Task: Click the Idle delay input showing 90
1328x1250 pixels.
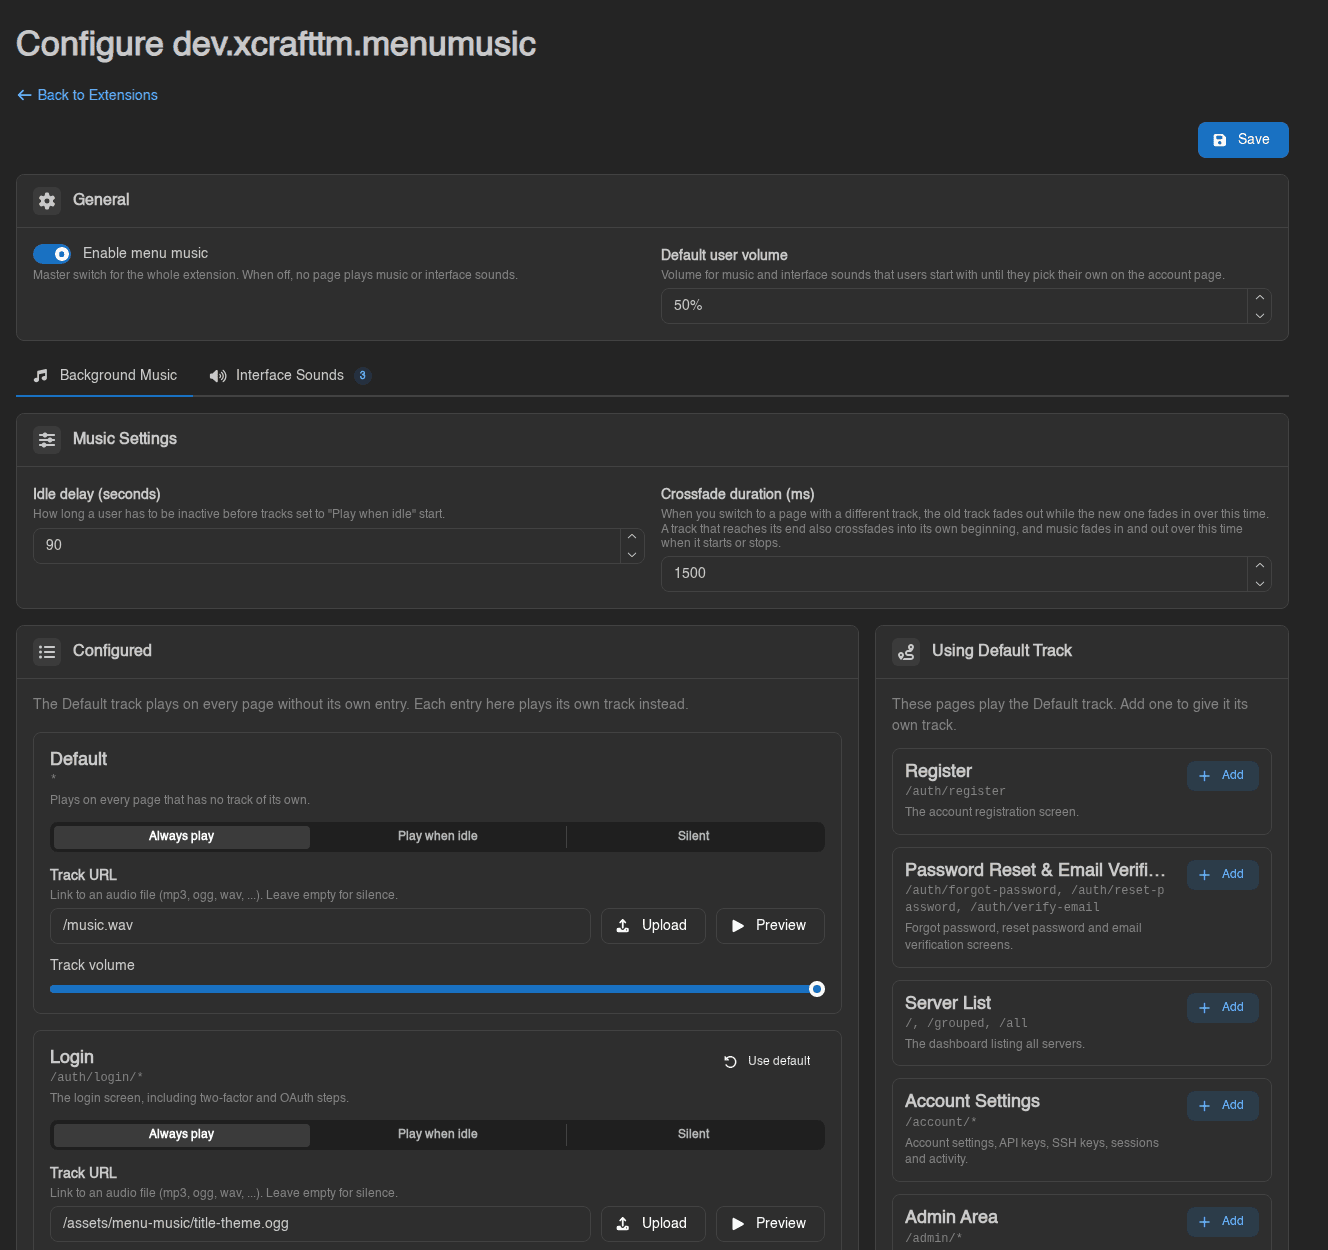Action: (x=327, y=546)
